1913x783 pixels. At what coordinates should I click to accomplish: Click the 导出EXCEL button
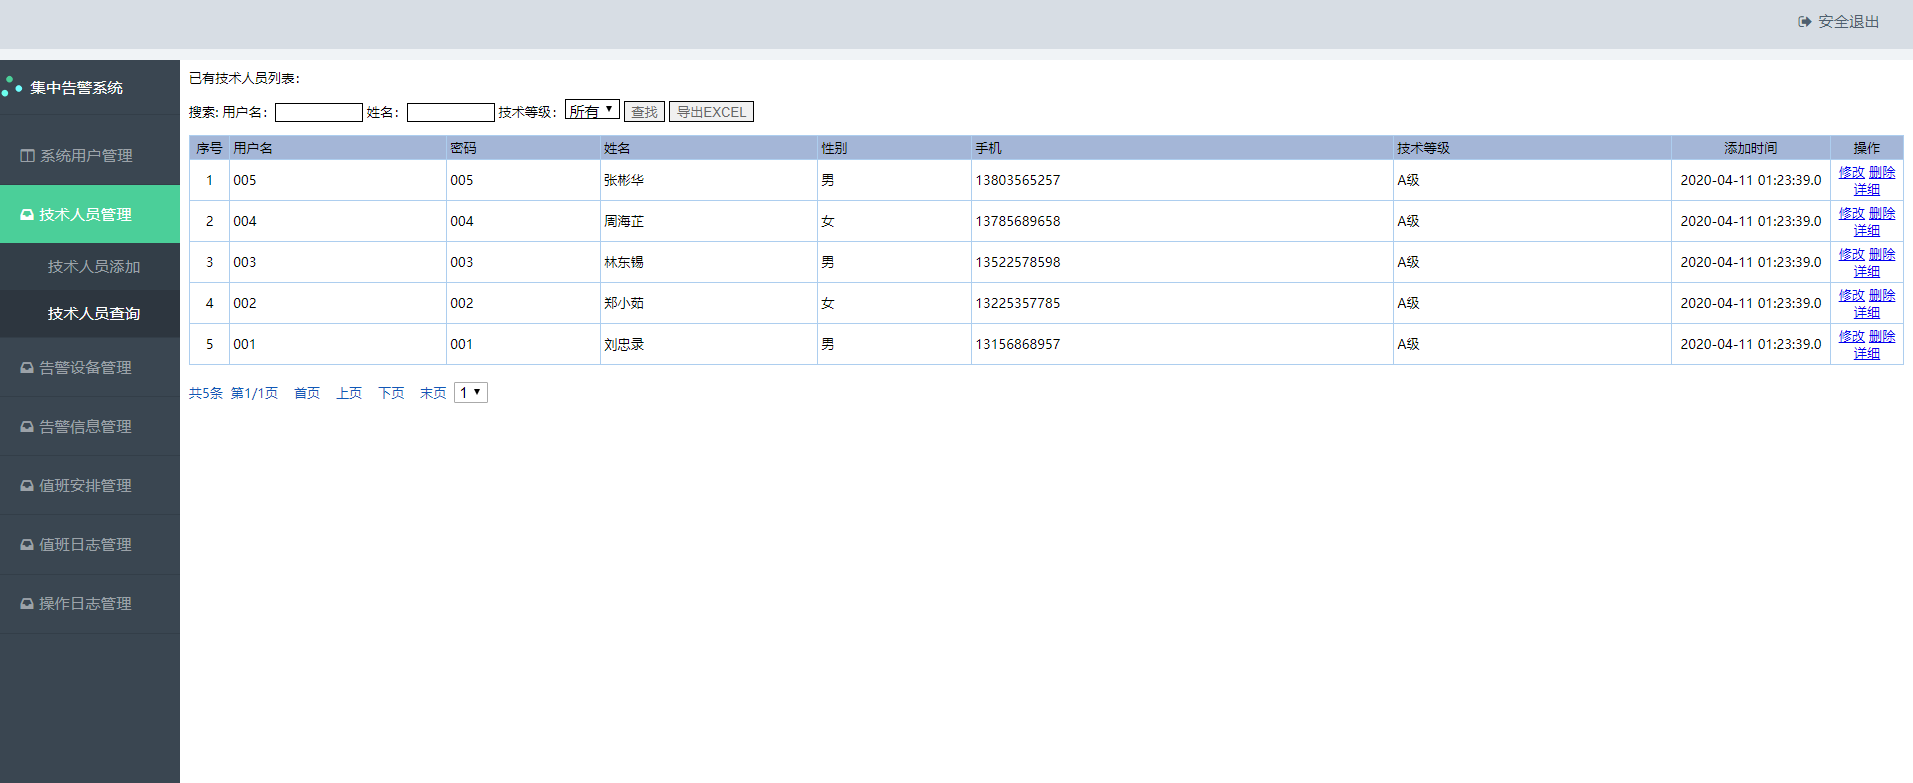click(x=711, y=112)
